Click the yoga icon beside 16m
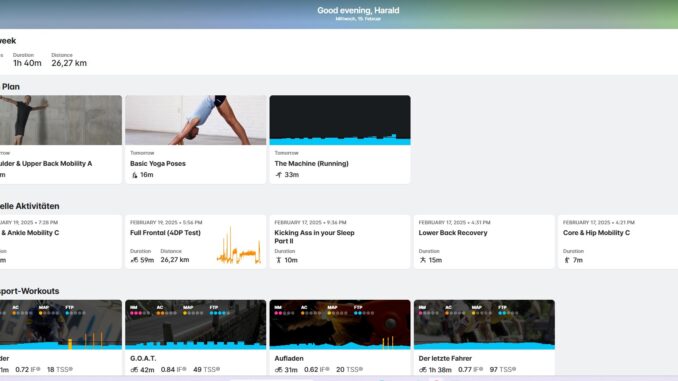The width and height of the screenshot is (678, 381). pos(134,175)
